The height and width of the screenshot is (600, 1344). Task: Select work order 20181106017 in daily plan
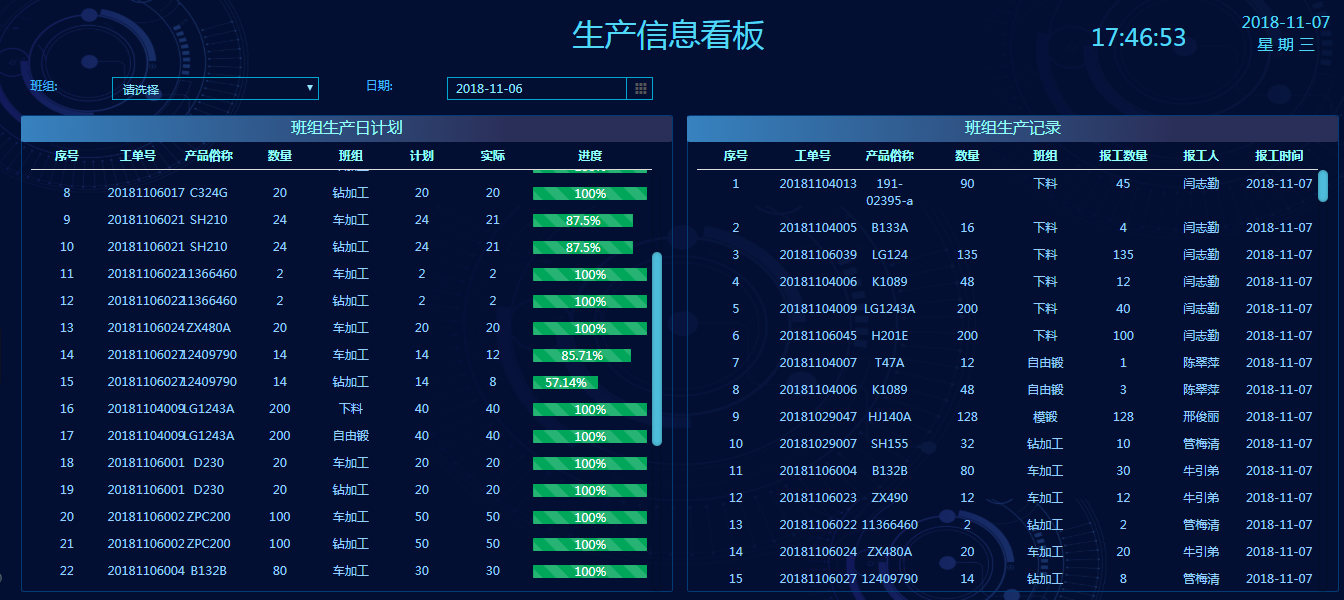(x=146, y=193)
